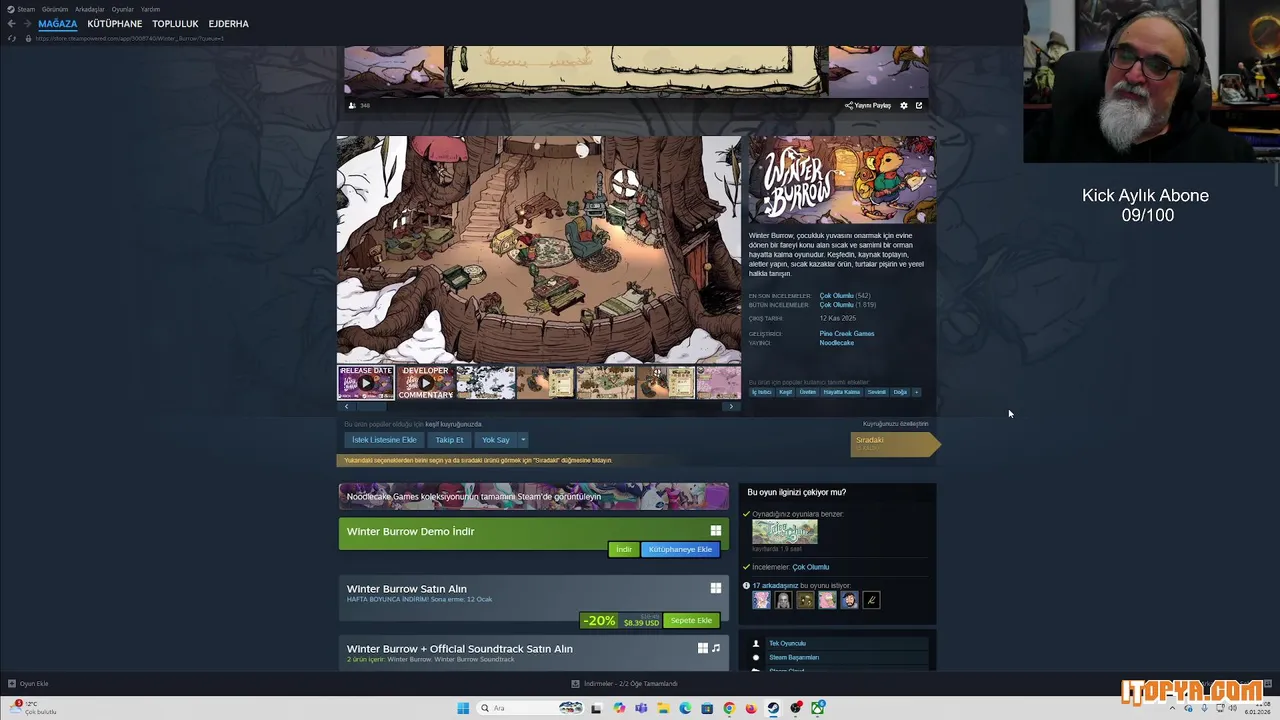Switch to the MAĞAZA tab
This screenshot has width=1280, height=720.
pos(57,23)
